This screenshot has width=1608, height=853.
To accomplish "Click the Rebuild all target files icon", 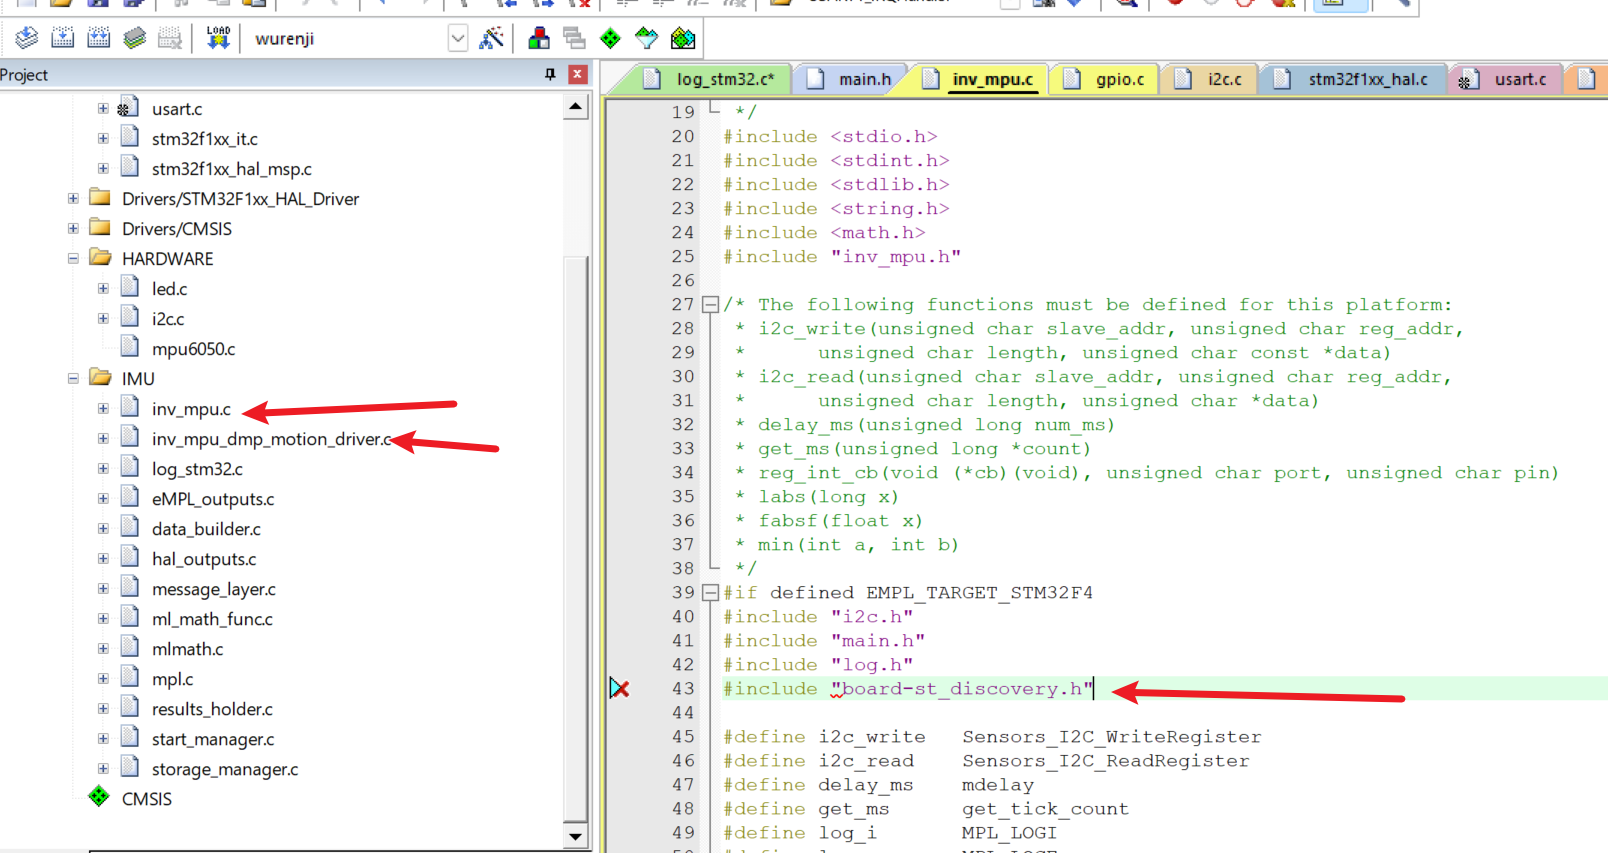I will click(98, 38).
